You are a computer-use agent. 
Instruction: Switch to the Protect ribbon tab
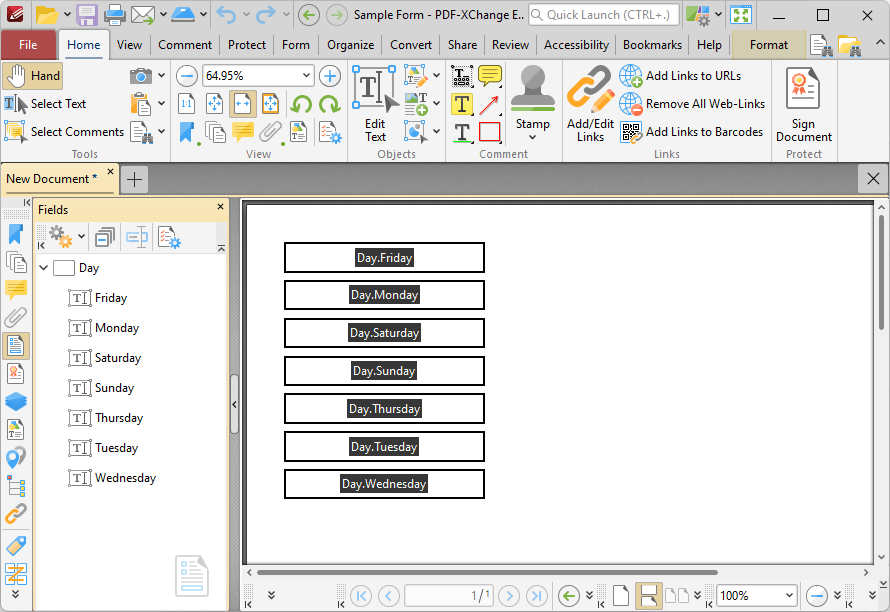pyautogui.click(x=246, y=45)
